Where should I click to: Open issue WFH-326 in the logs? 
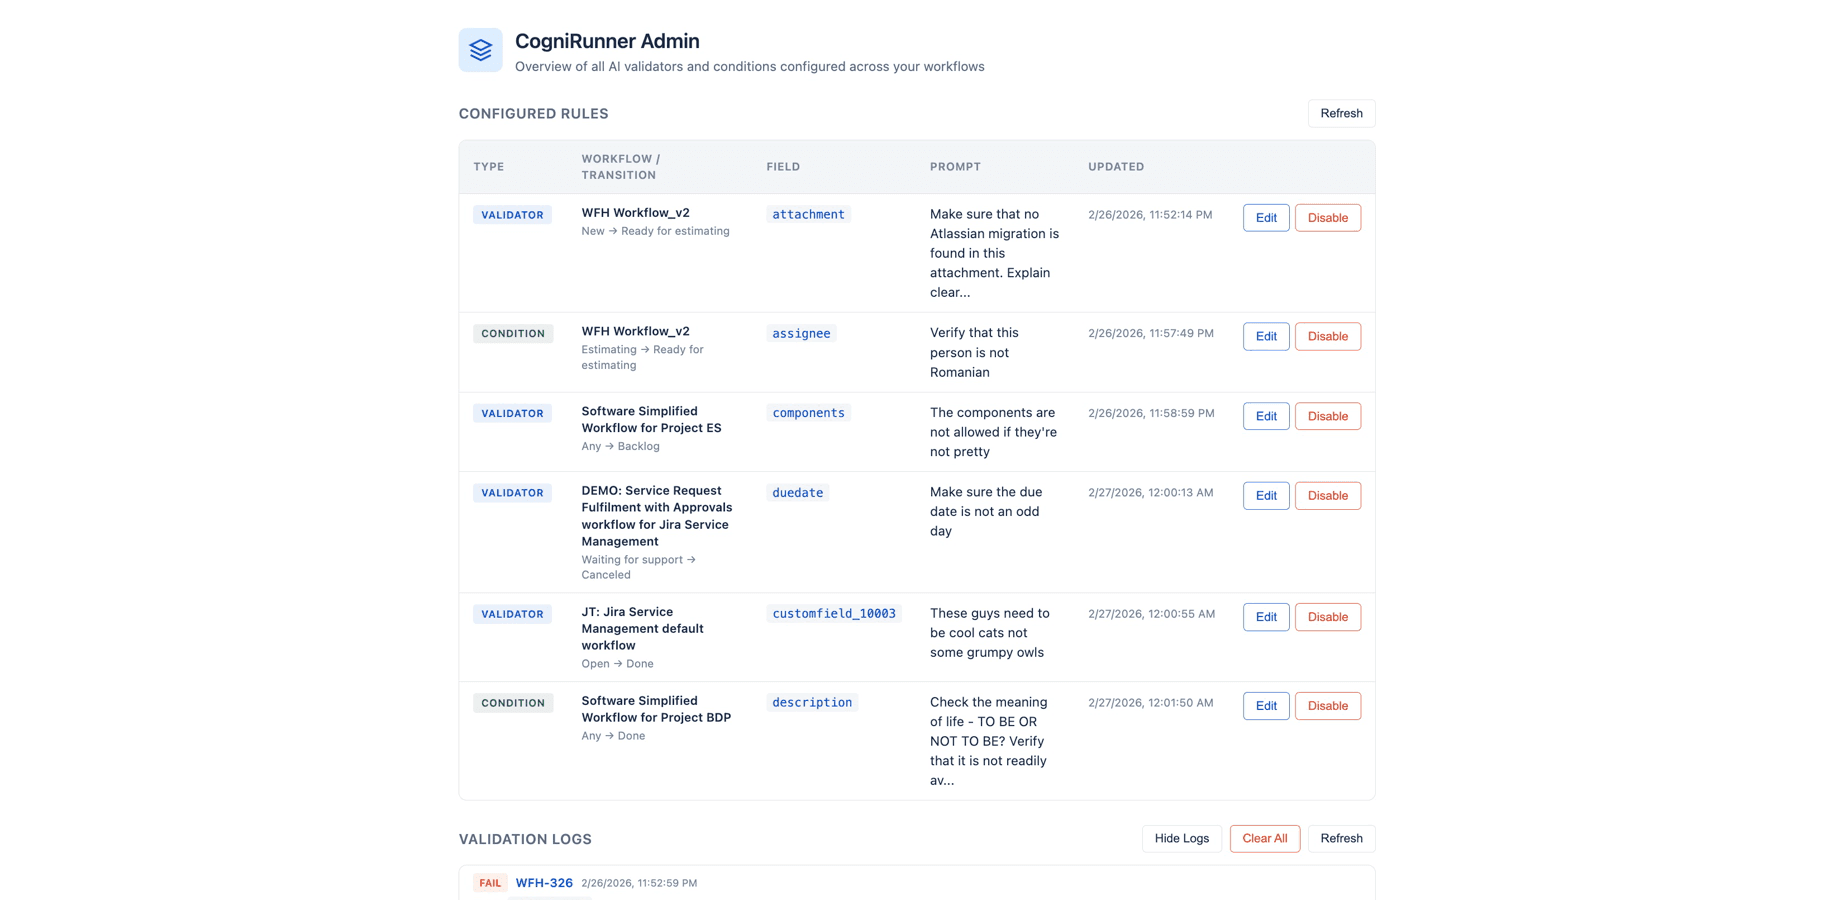point(544,883)
